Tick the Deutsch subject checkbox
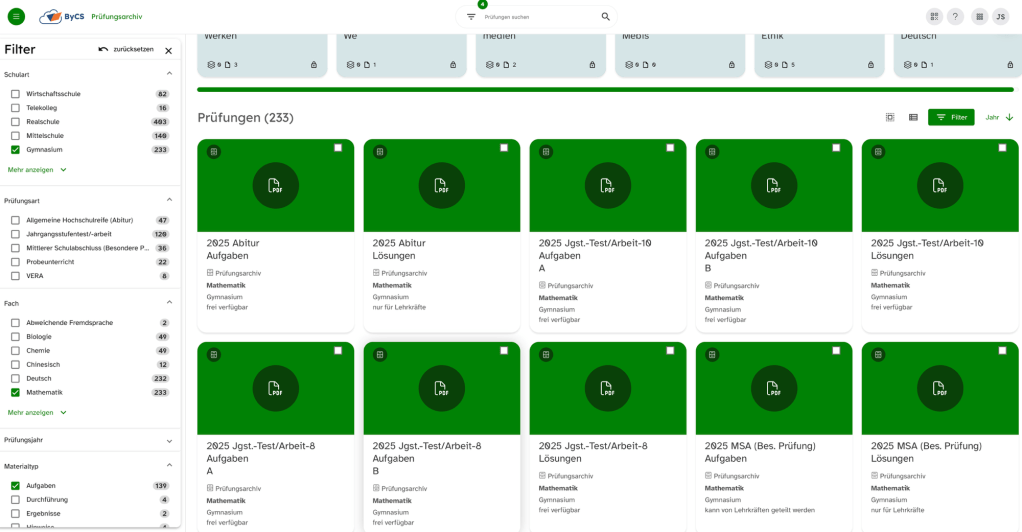This screenshot has width=1022, height=532. coord(15,378)
